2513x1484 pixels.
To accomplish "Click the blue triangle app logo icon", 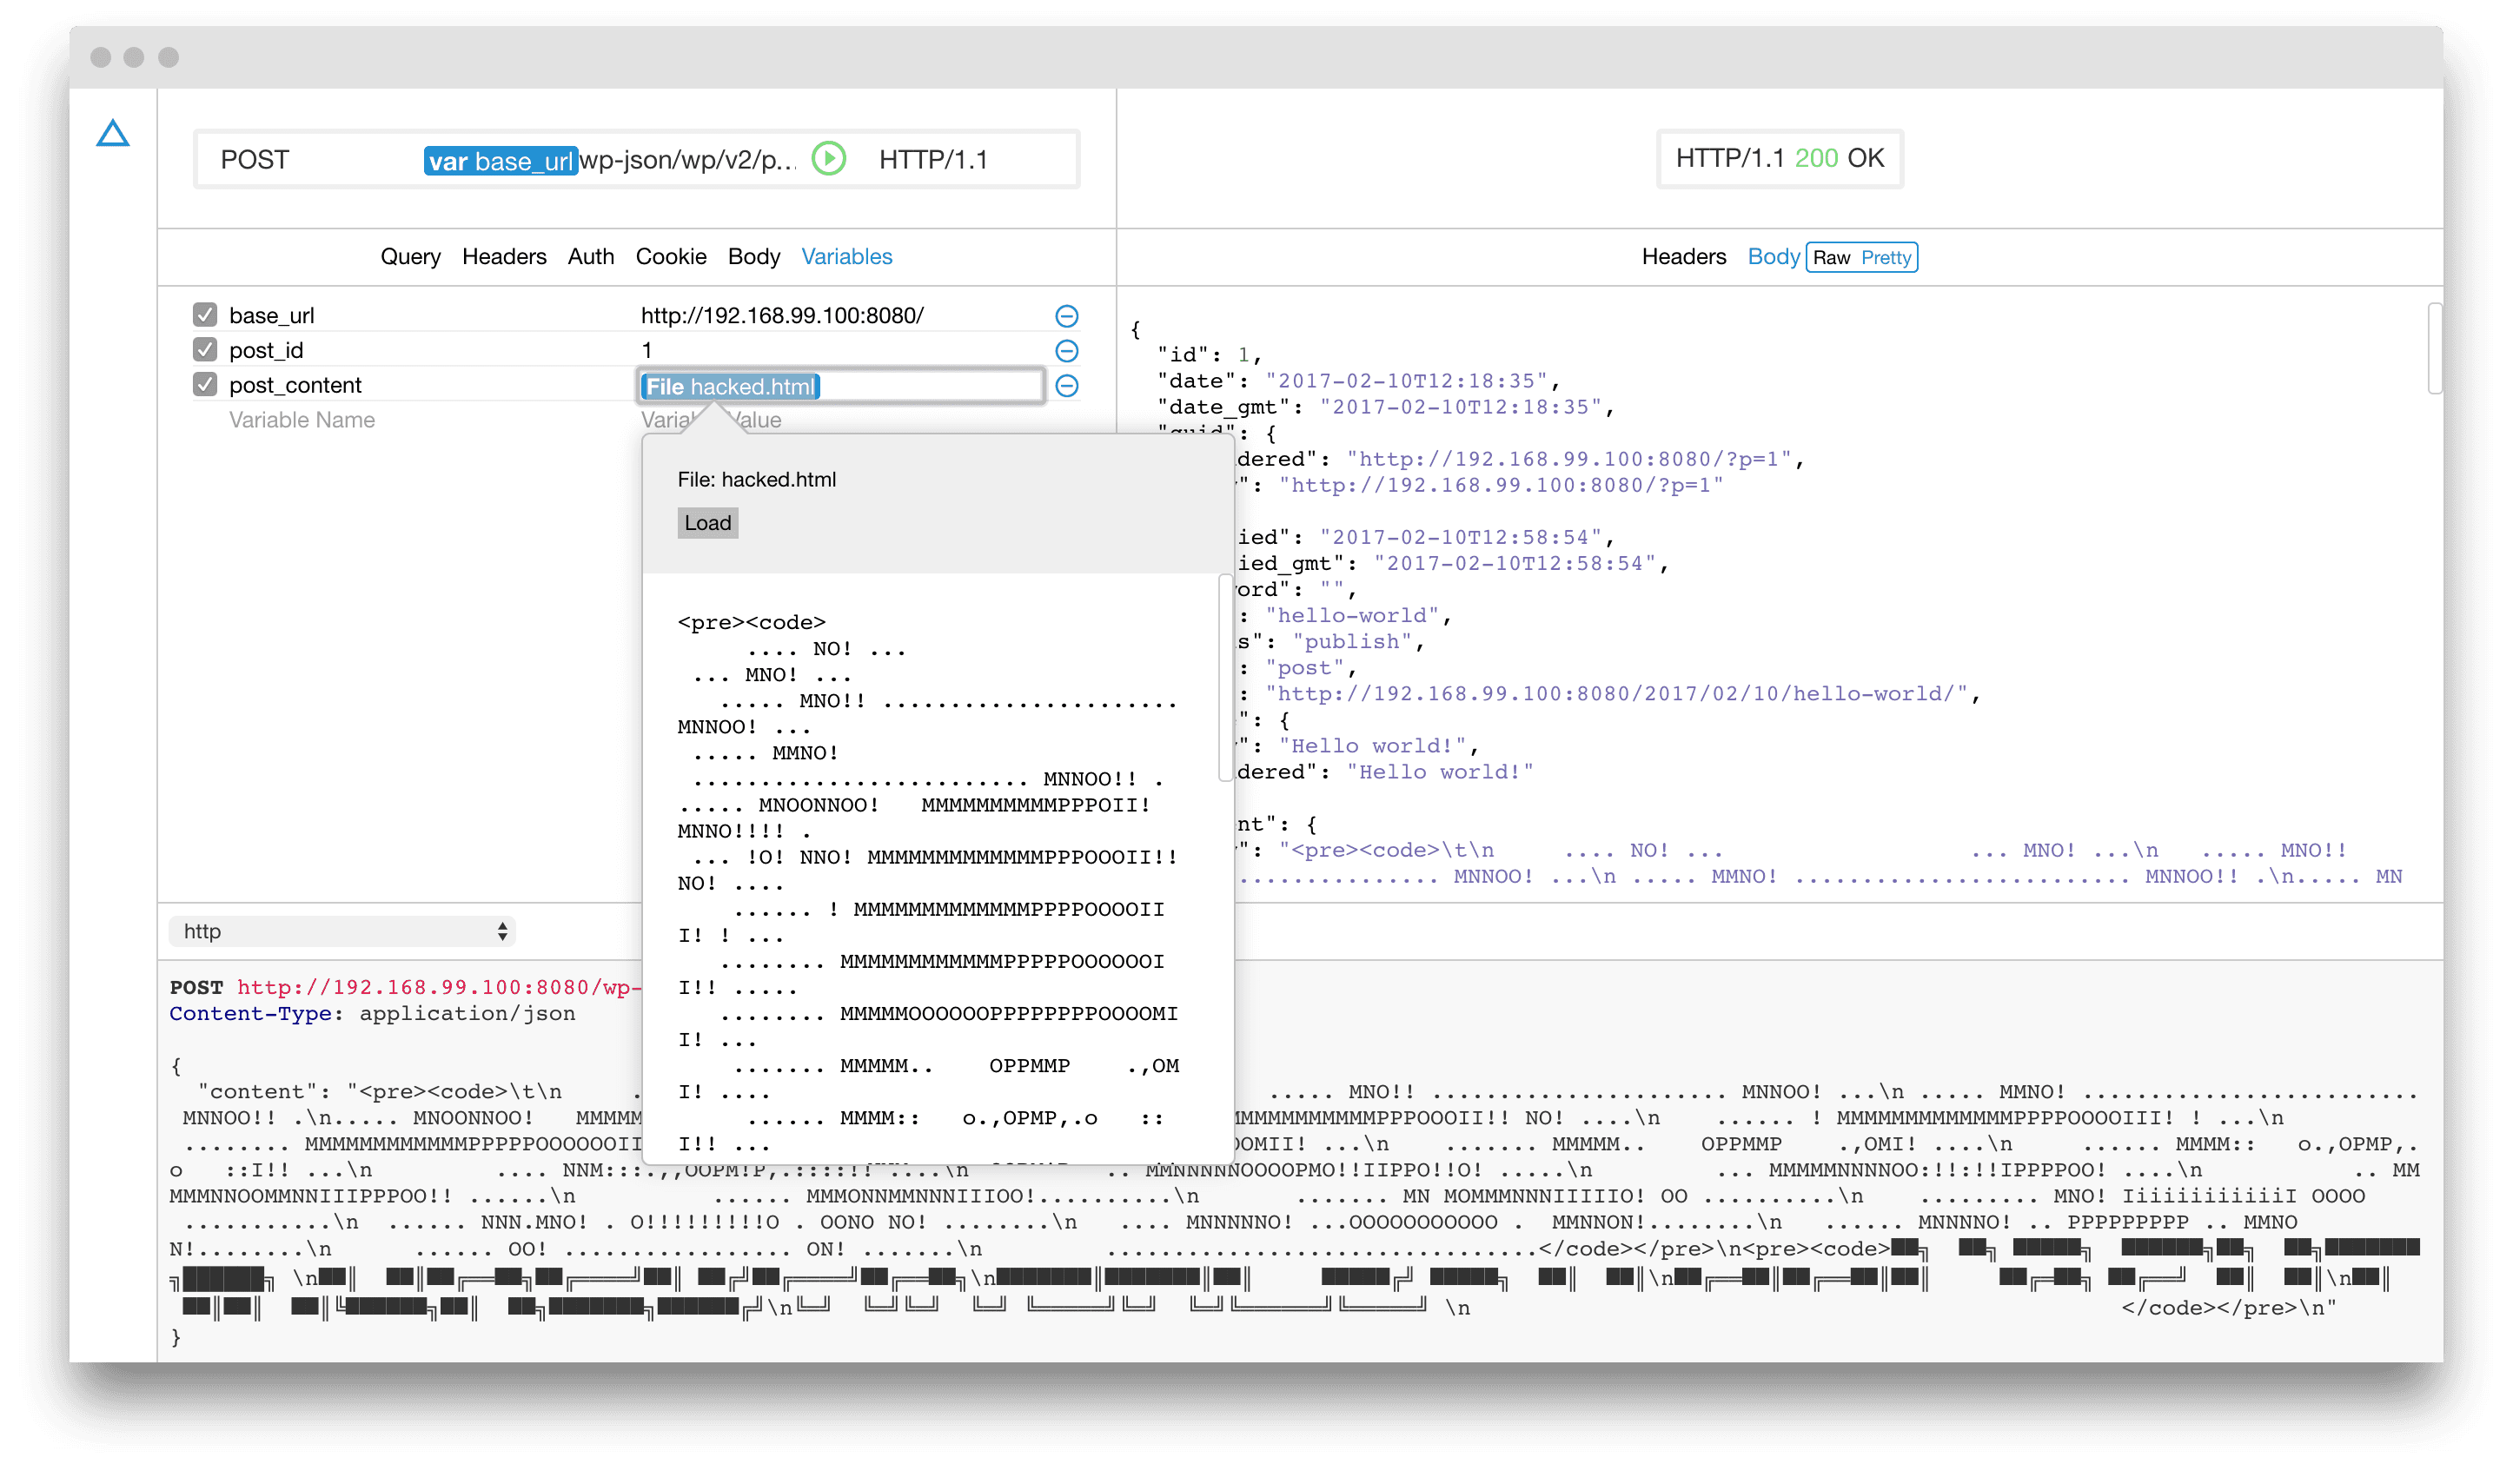I will point(113,133).
